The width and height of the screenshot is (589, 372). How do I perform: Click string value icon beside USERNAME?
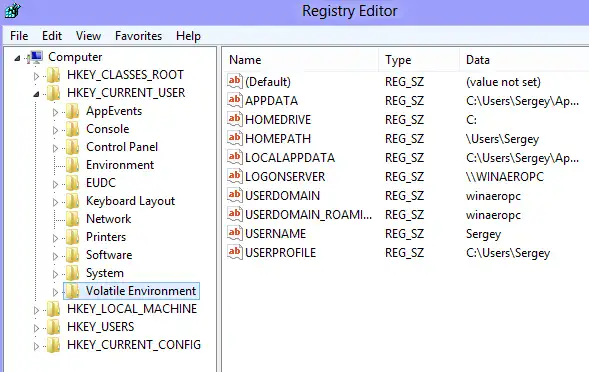pos(235,233)
